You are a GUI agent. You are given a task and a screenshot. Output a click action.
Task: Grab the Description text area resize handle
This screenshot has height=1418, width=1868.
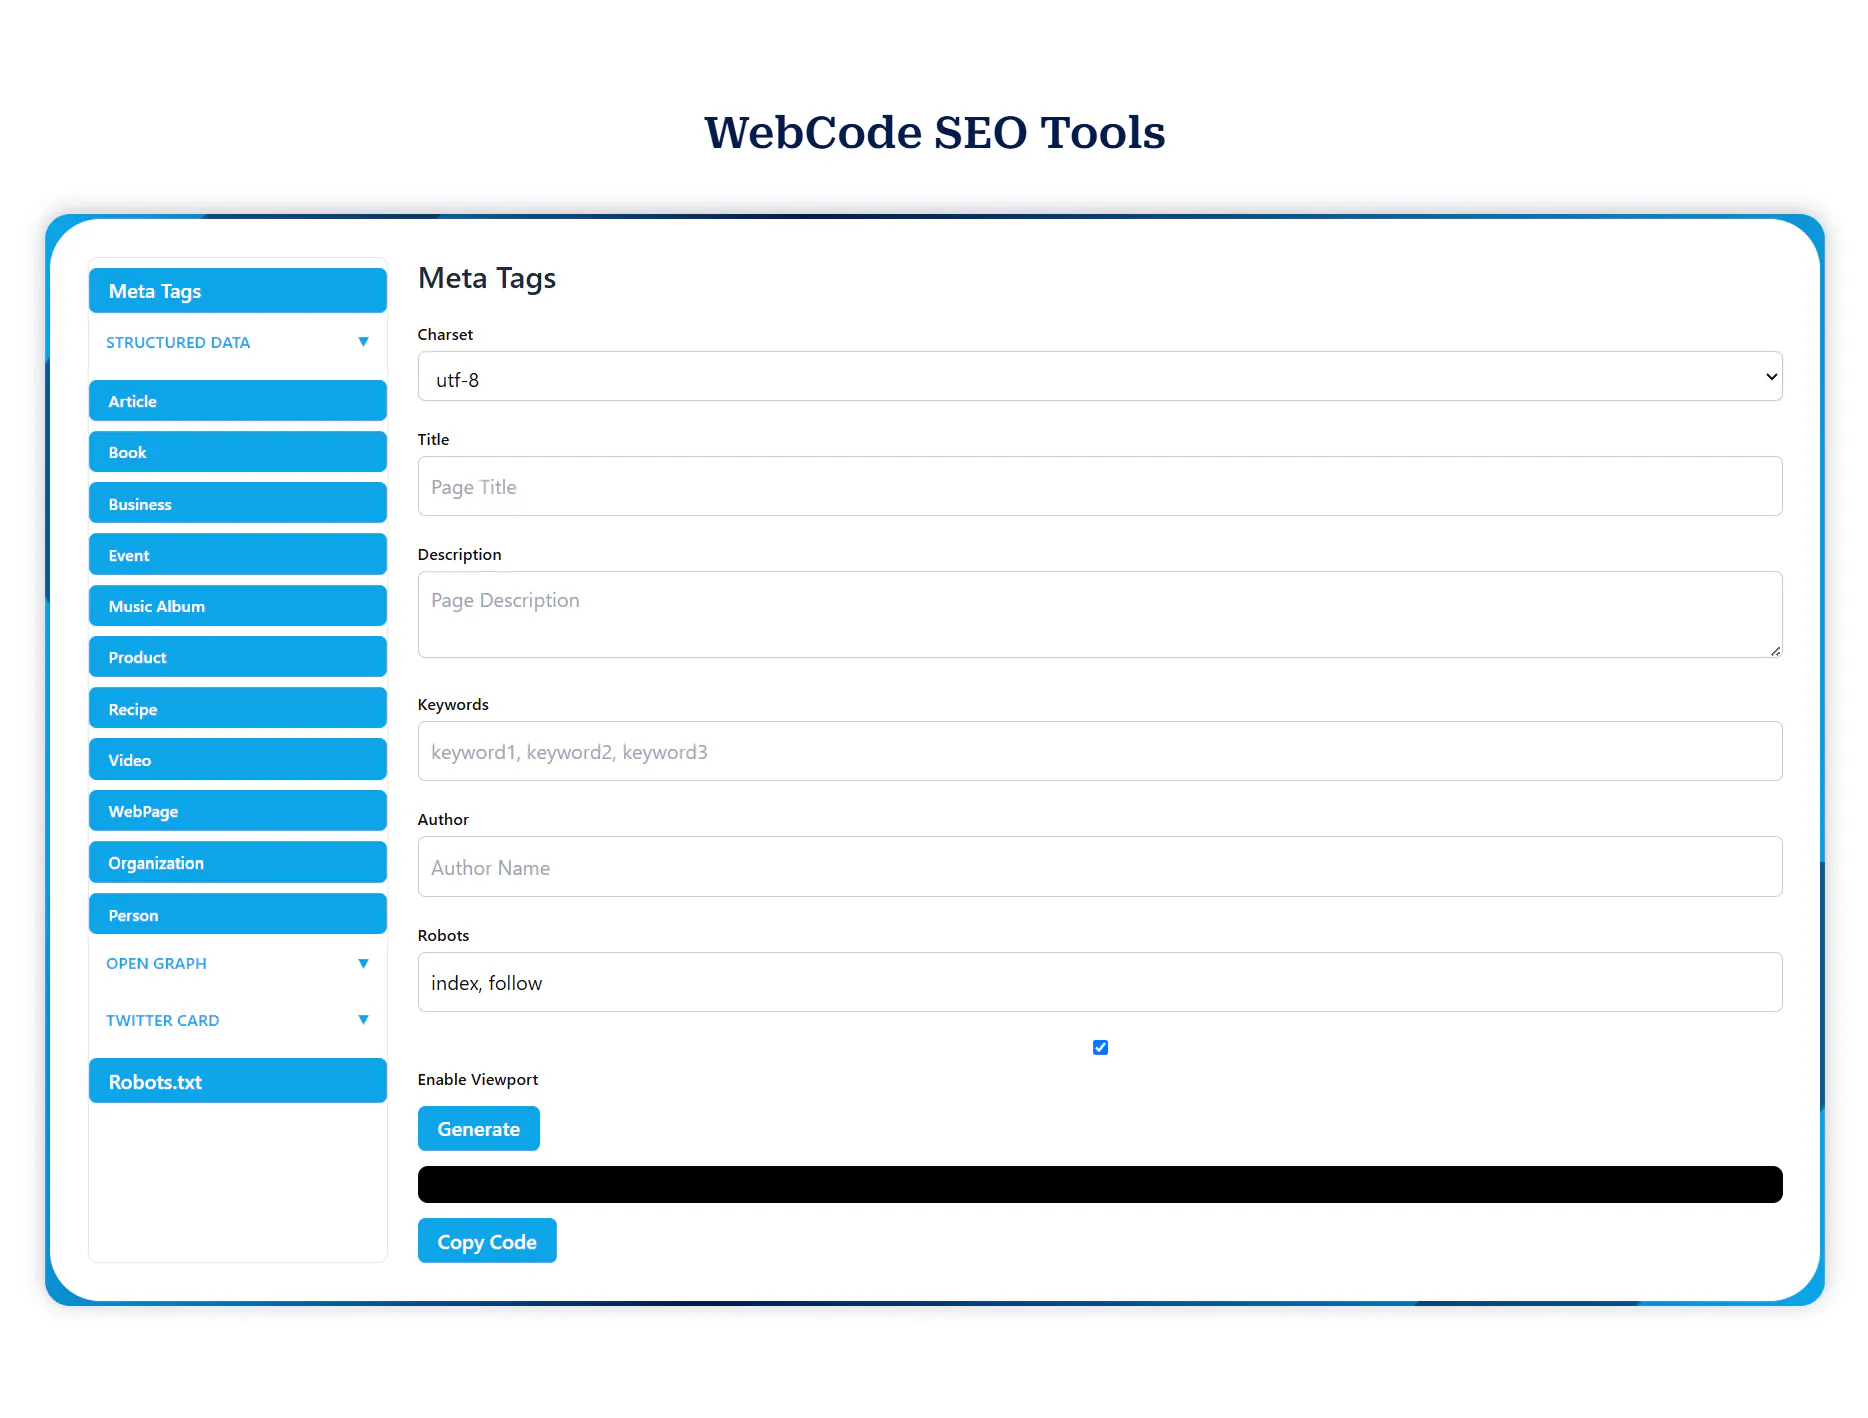[1775, 651]
